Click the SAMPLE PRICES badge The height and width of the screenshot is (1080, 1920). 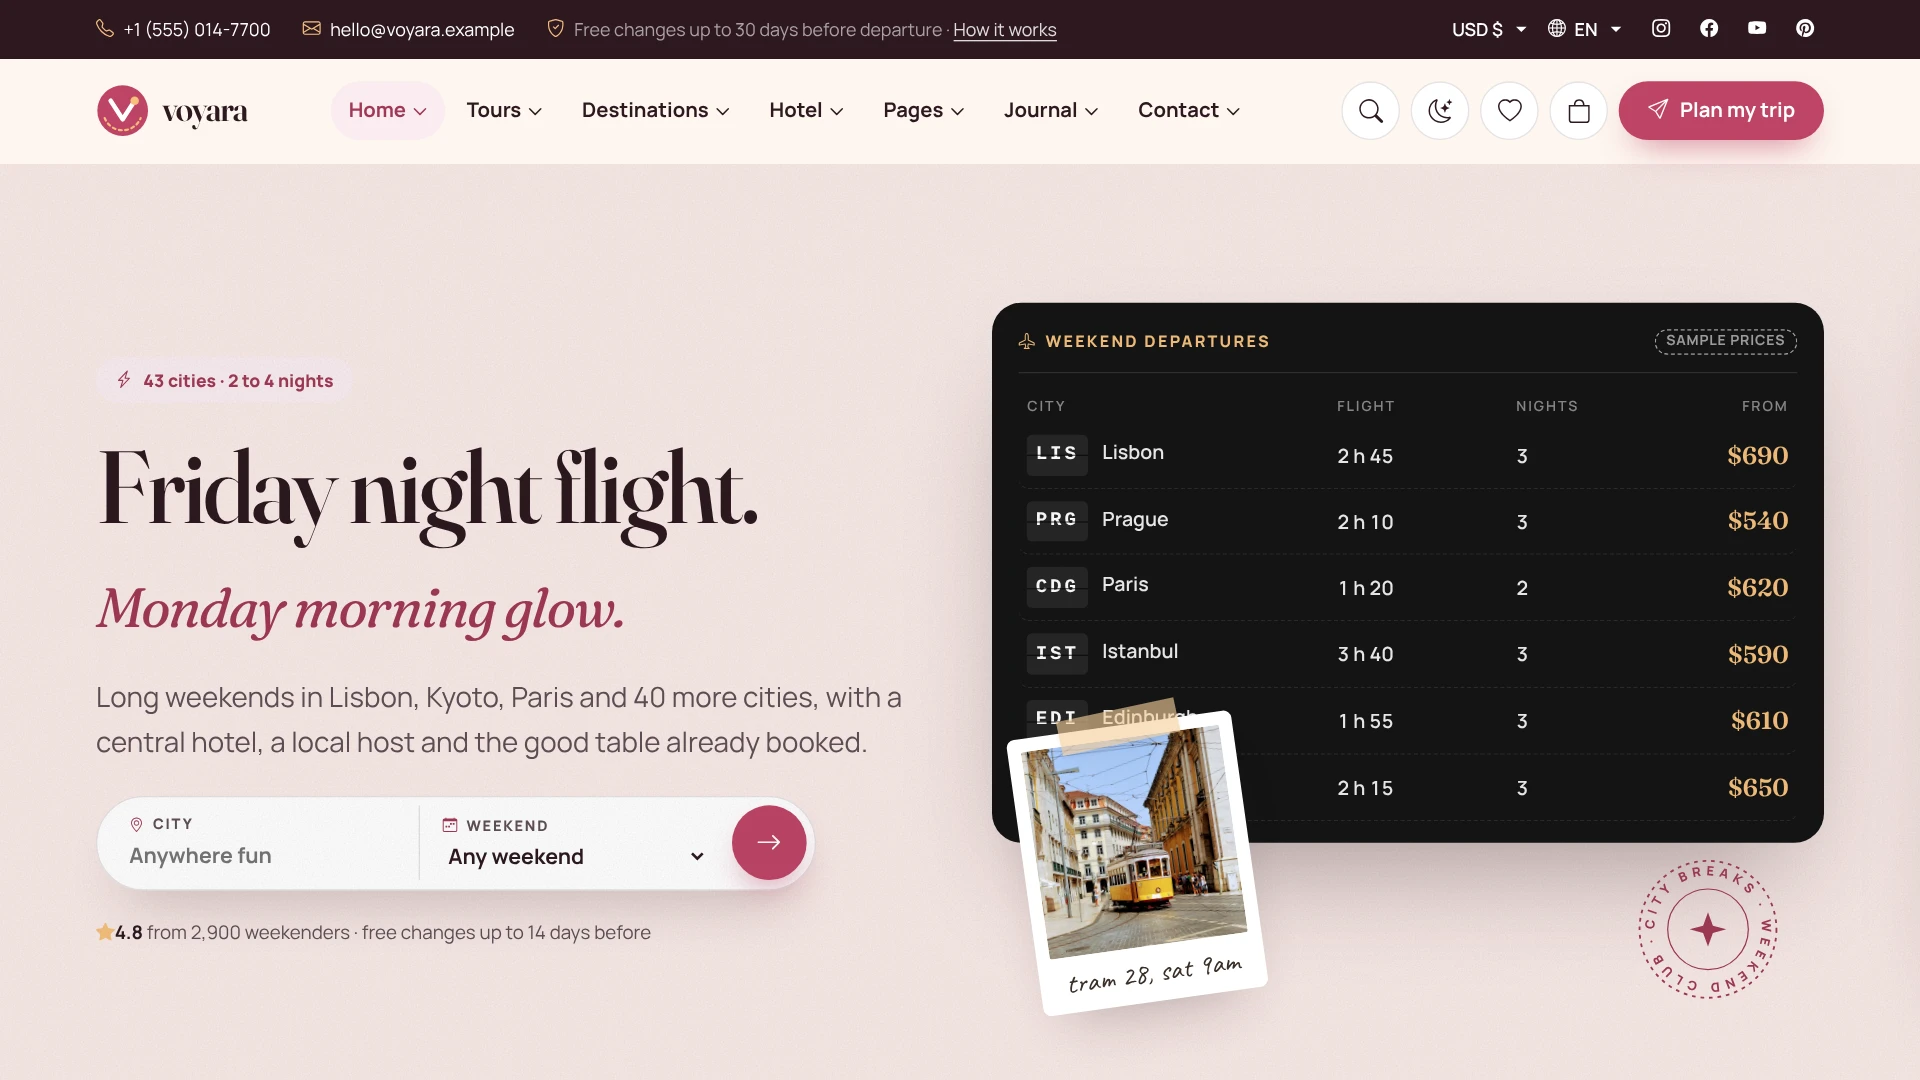coord(1725,341)
